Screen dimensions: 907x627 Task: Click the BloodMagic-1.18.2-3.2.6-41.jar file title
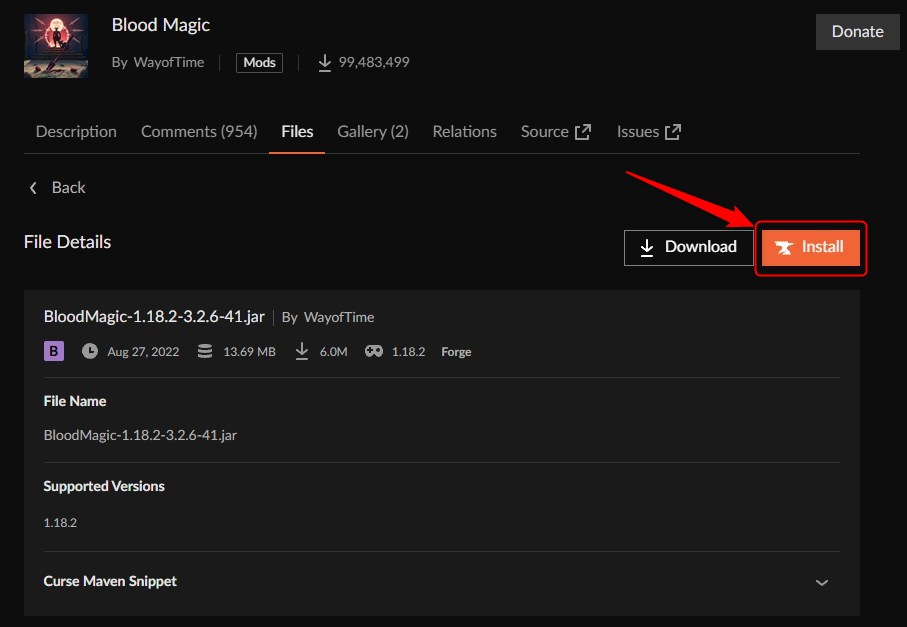pyautogui.click(x=154, y=317)
